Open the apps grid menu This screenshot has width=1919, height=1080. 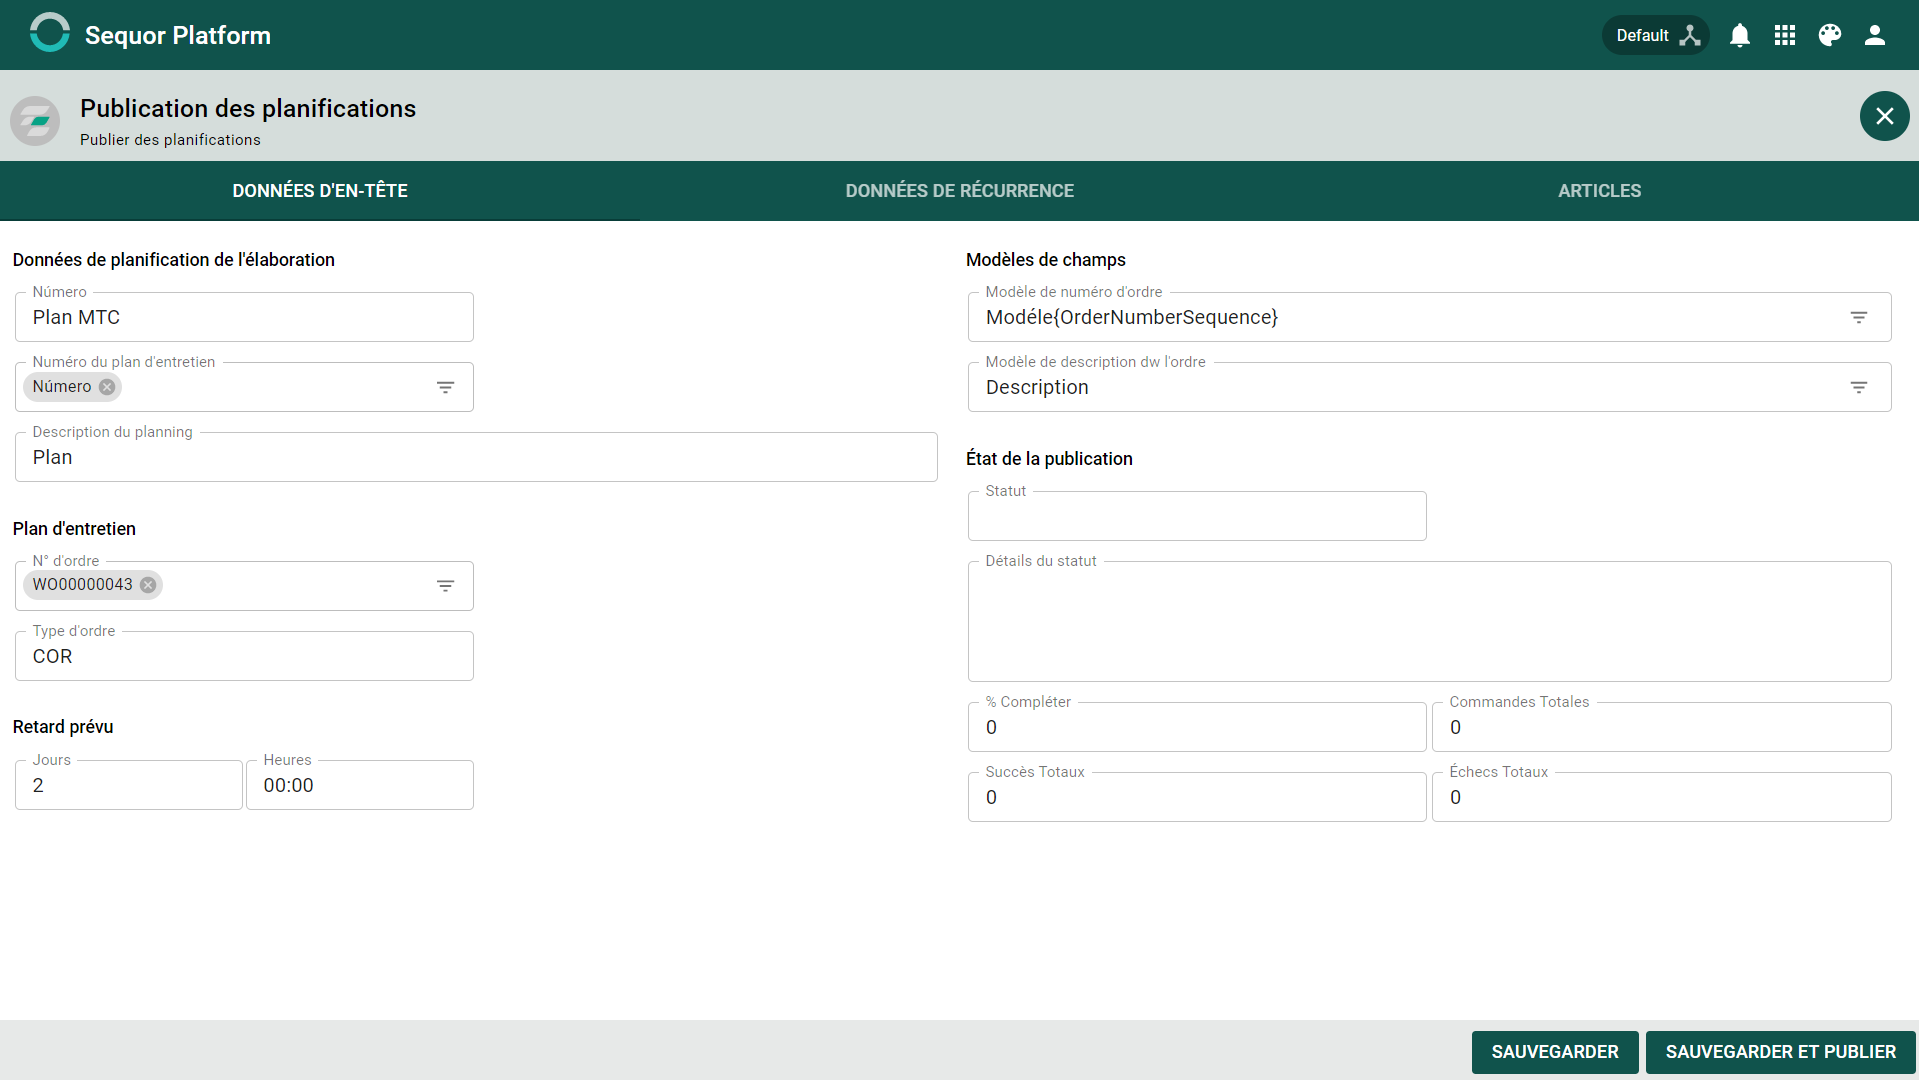point(1785,35)
